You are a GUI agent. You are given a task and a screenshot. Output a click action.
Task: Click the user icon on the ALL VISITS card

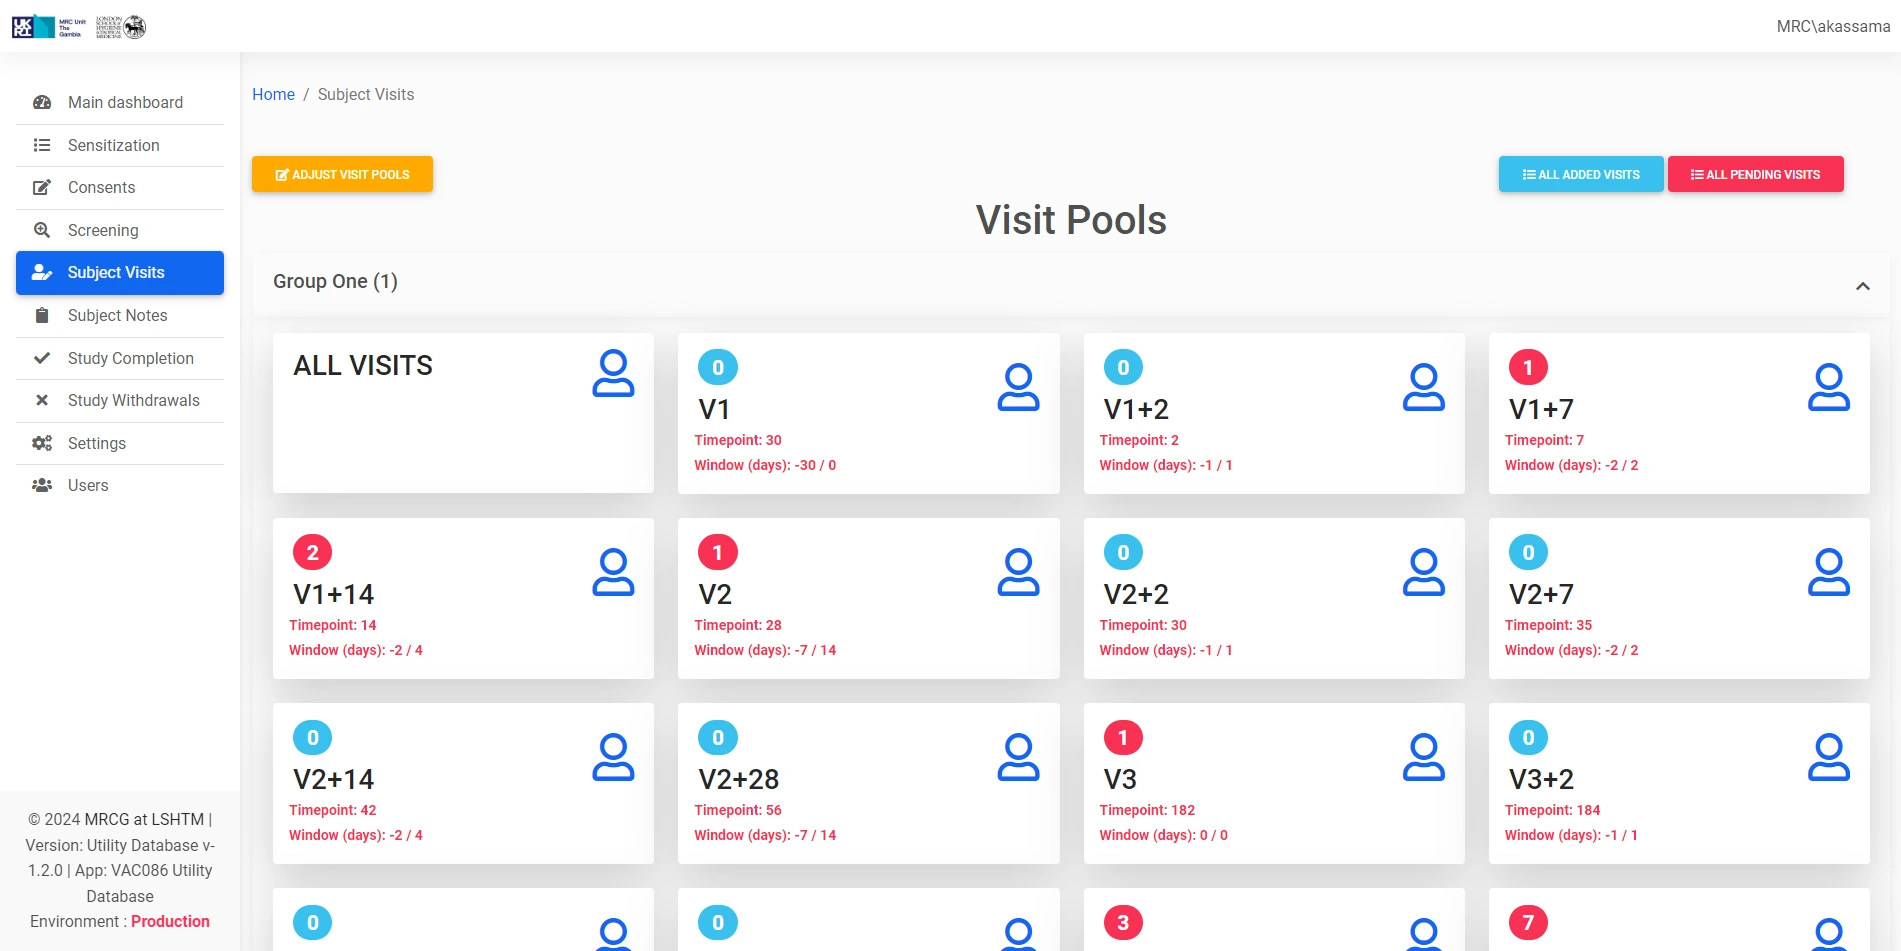pyautogui.click(x=613, y=373)
